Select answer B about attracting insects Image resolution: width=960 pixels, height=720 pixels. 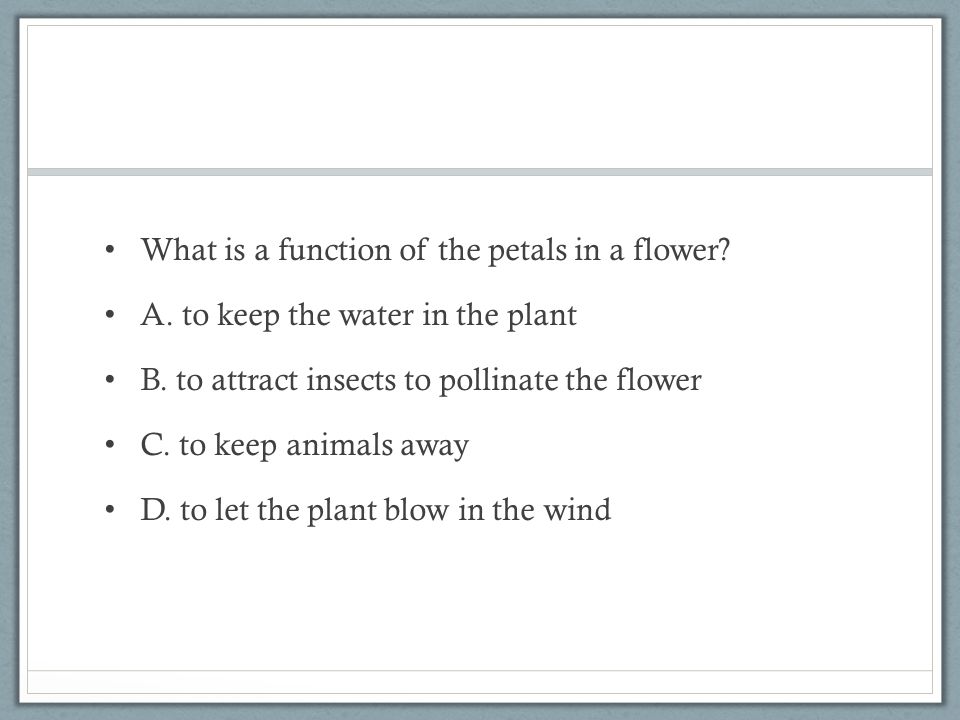pos(421,380)
